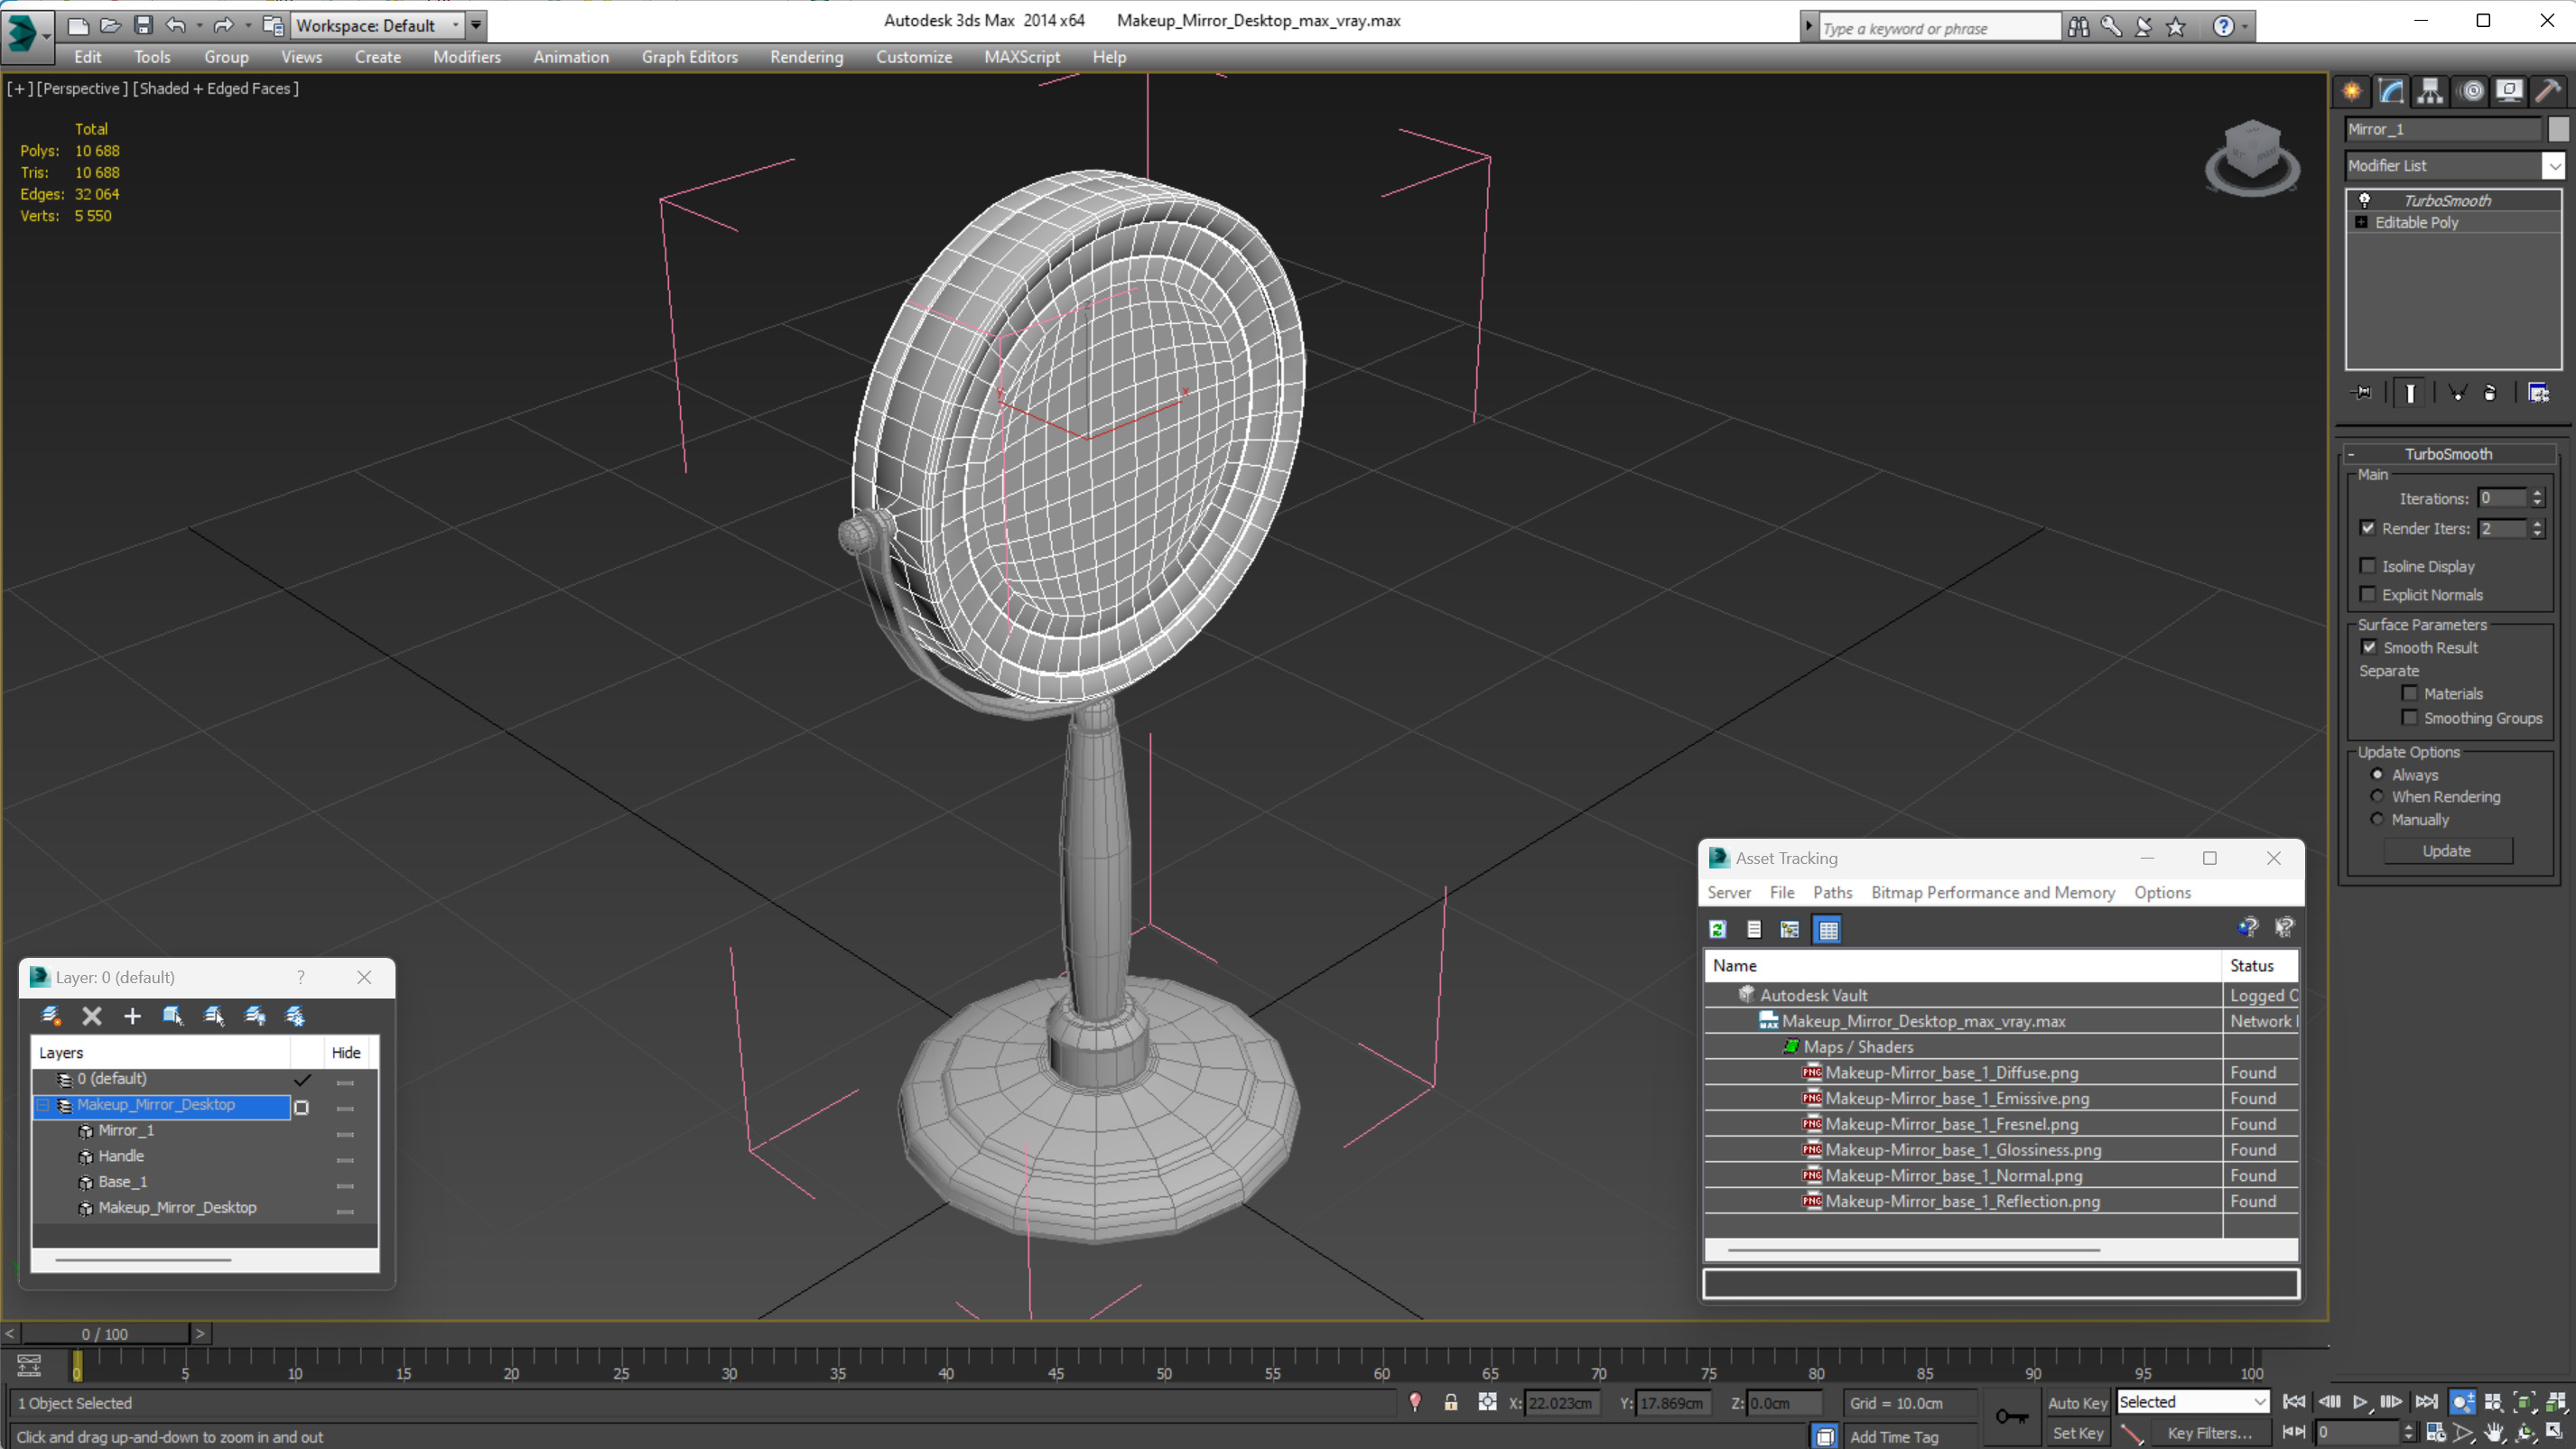
Task: Click the Redo arrow icon
Action: (x=223, y=25)
